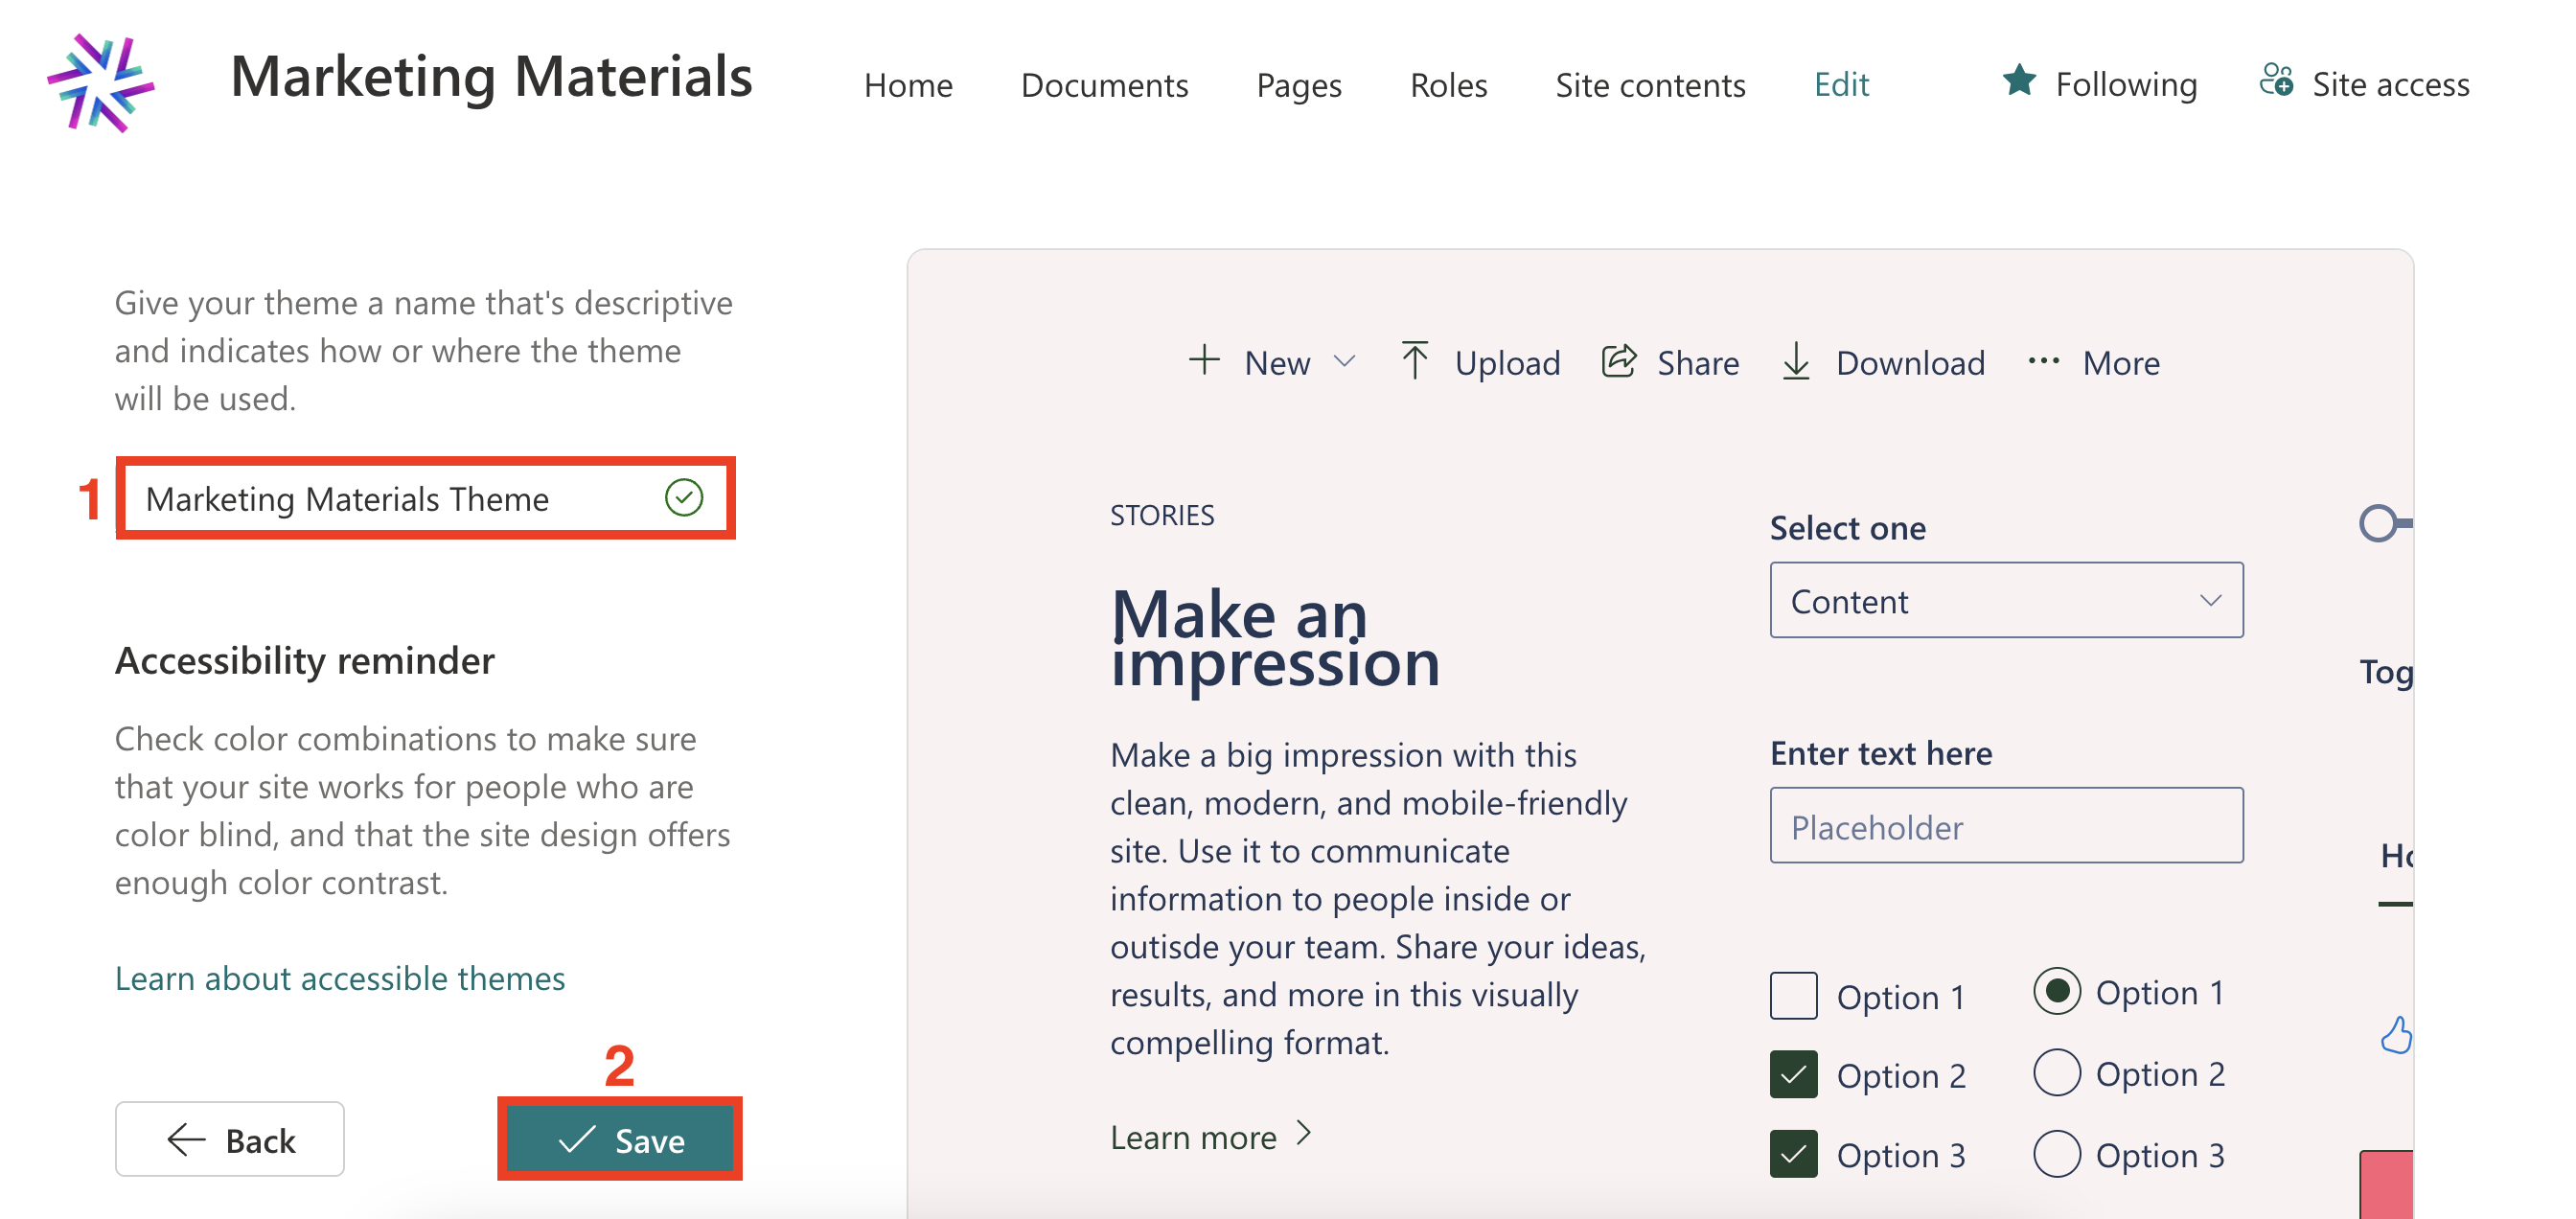Open the Content select-one dropdown
Screen dimensions: 2576x1219
click(x=2005, y=600)
